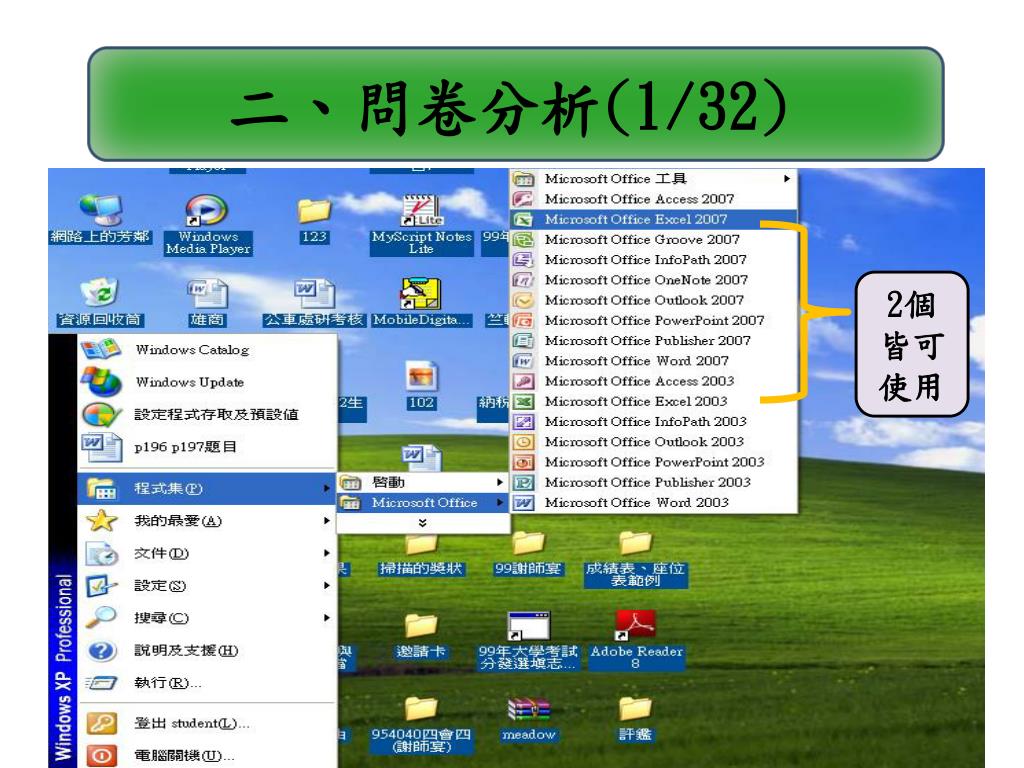
Task: Open MyScript Notes Lite shortcut
Action: point(421,223)
